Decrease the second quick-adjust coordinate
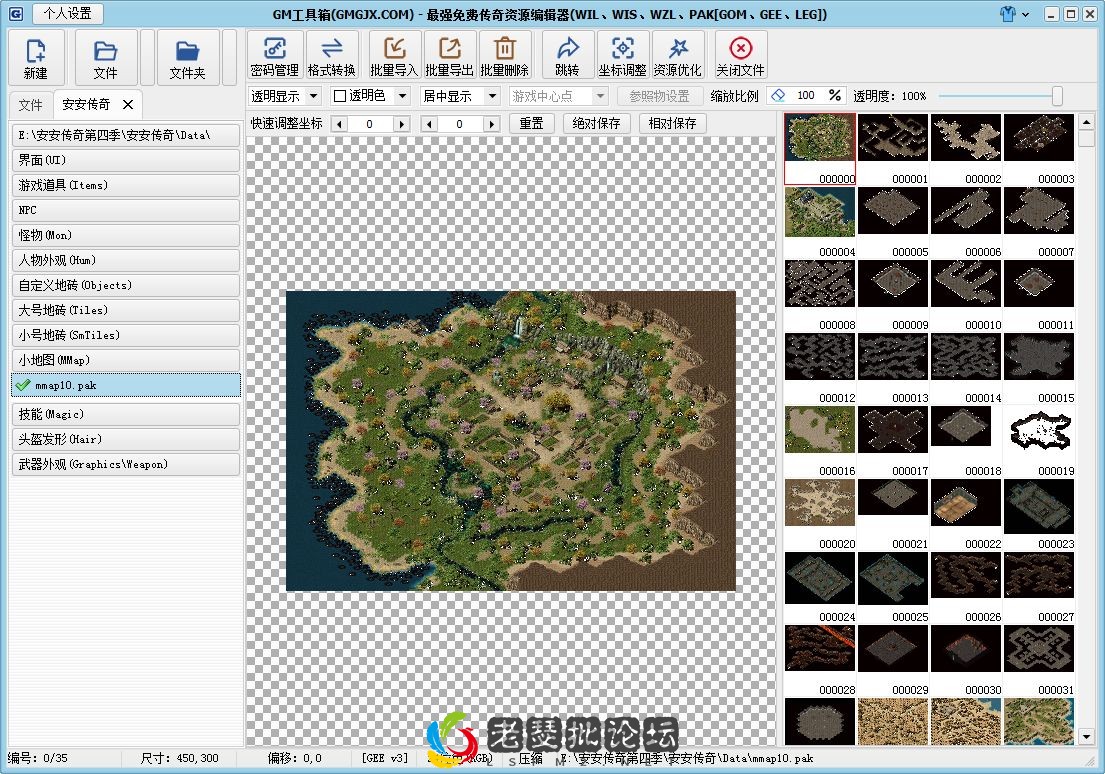 pyautogui.click(x=429, y=124)
